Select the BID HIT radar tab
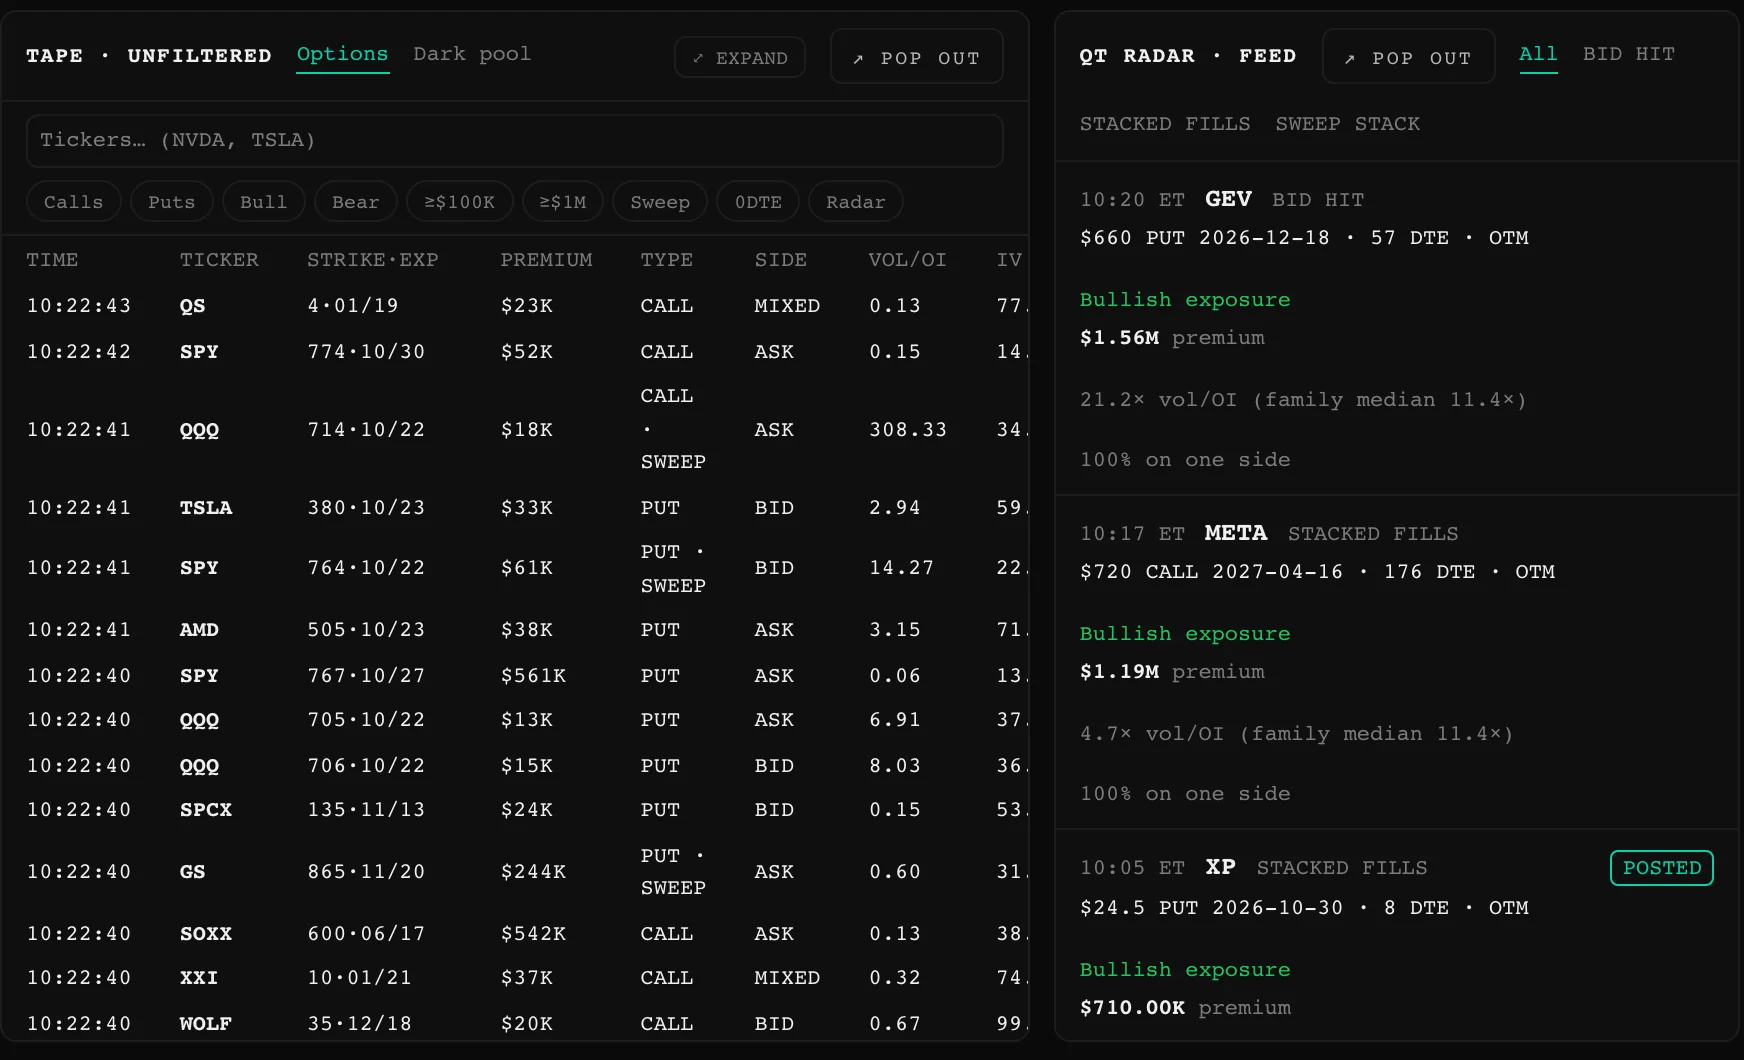Screen dimensions: 1744x1060 click(1628, 54)
